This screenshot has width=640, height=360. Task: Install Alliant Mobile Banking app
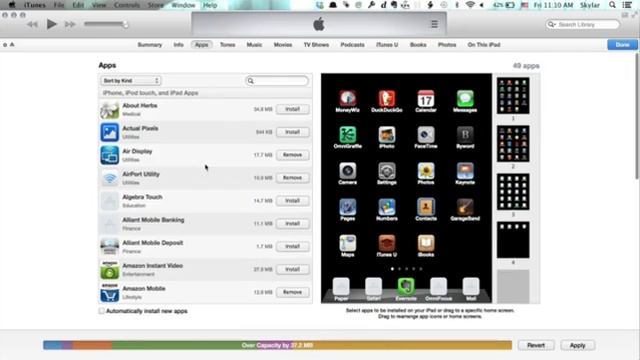[292, 224]
